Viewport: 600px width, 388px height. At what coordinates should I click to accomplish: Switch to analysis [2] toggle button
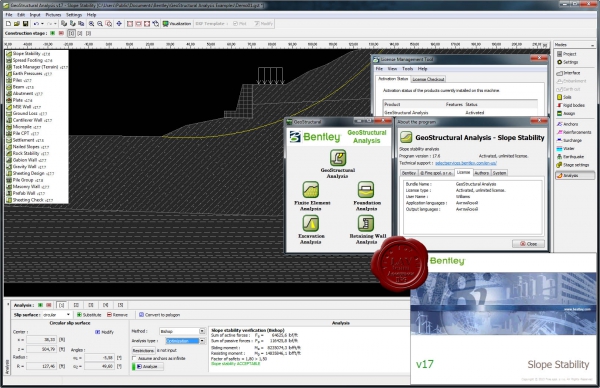click(76, 305)
